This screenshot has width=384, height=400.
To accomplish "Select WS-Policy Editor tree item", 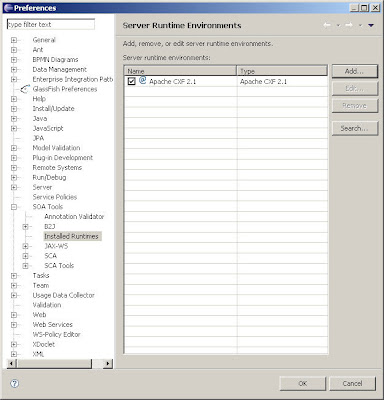I will pyautogui.click(x=57, y=334).
